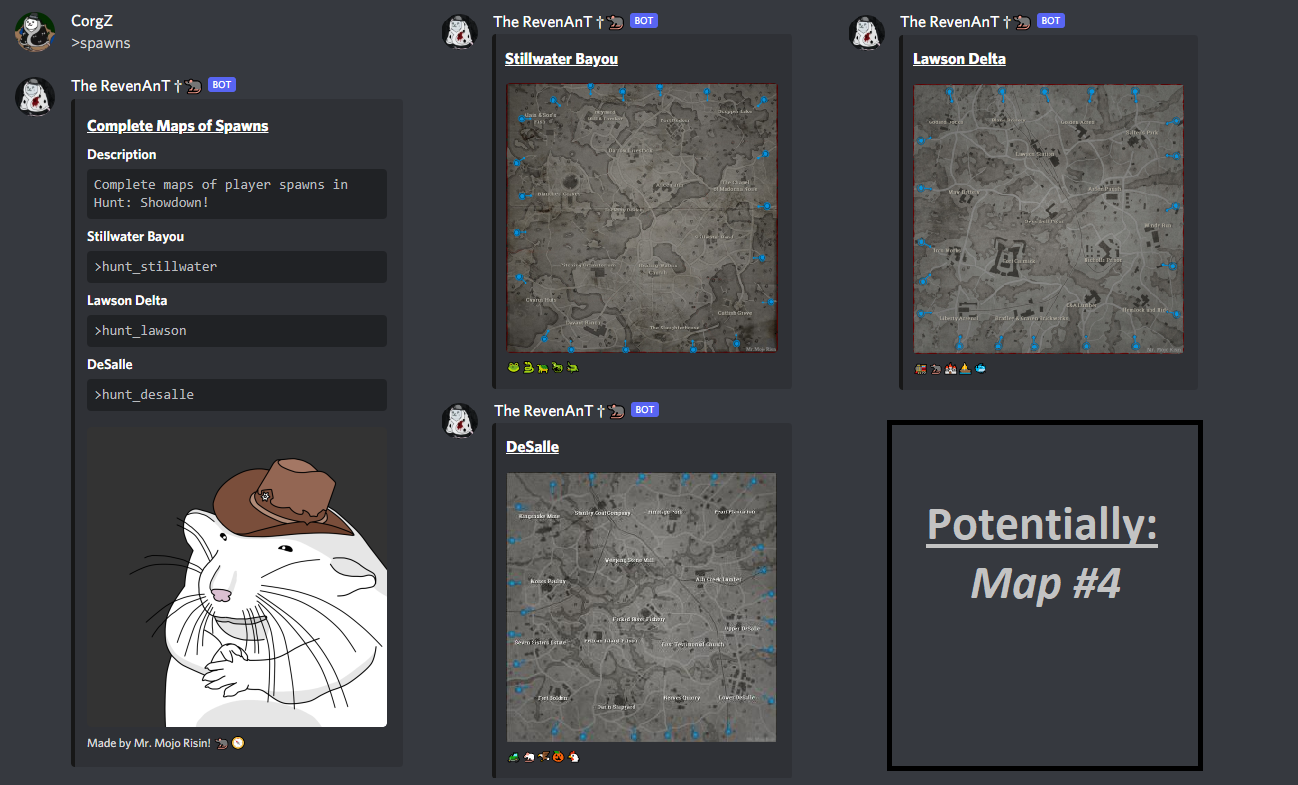Click the >hunt_stillwater command code block
This screenshot has width=1298, height=785.
pyautogui.click(x=237, y=267)
